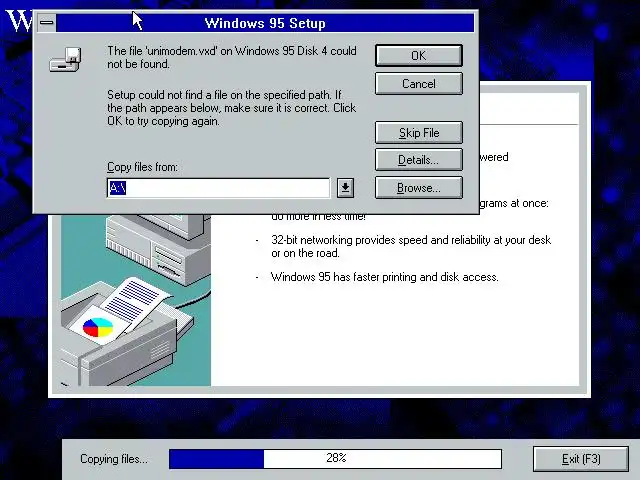
Task: Click the Windows 95 Setup title bar
Action: point(265,23)
